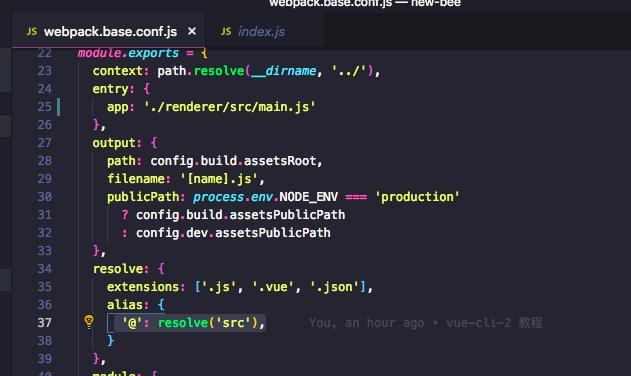Click line number 23 in gutter

(x=45, y=71)
